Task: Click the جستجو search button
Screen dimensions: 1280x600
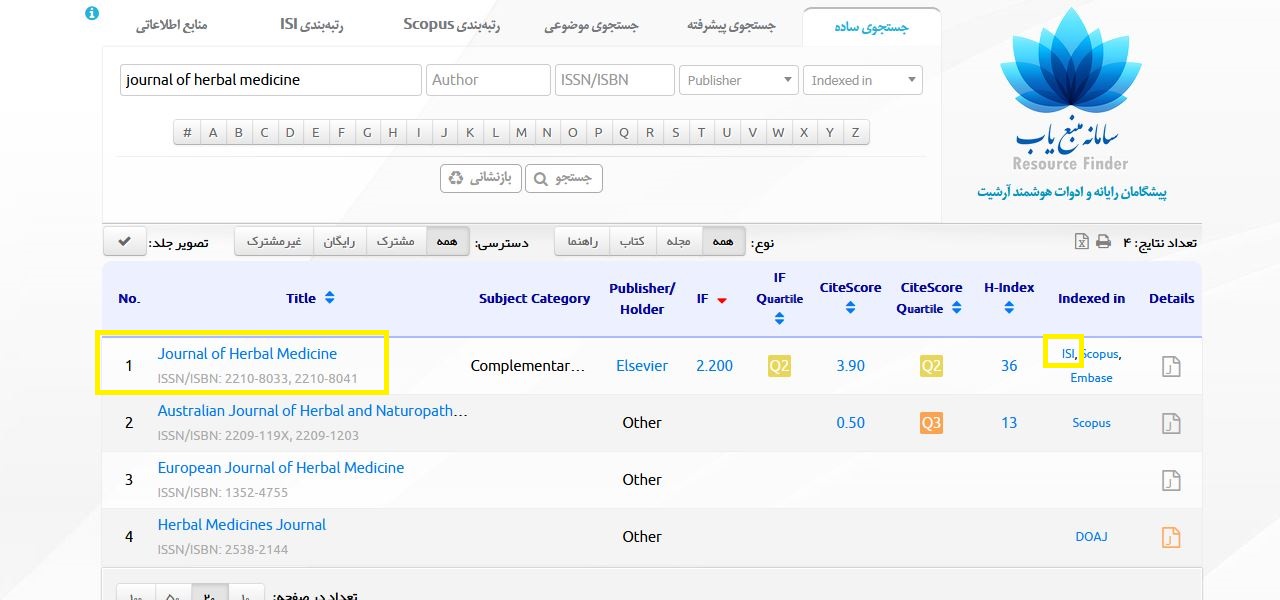Action: 563,178
